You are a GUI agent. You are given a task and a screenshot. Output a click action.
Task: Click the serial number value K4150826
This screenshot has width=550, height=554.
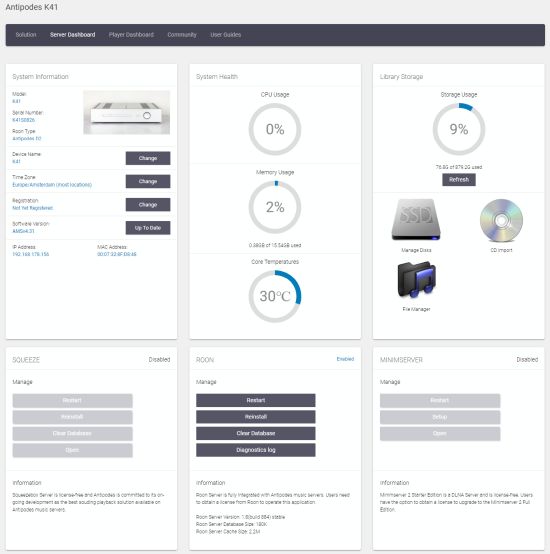[x=23, y=120]
